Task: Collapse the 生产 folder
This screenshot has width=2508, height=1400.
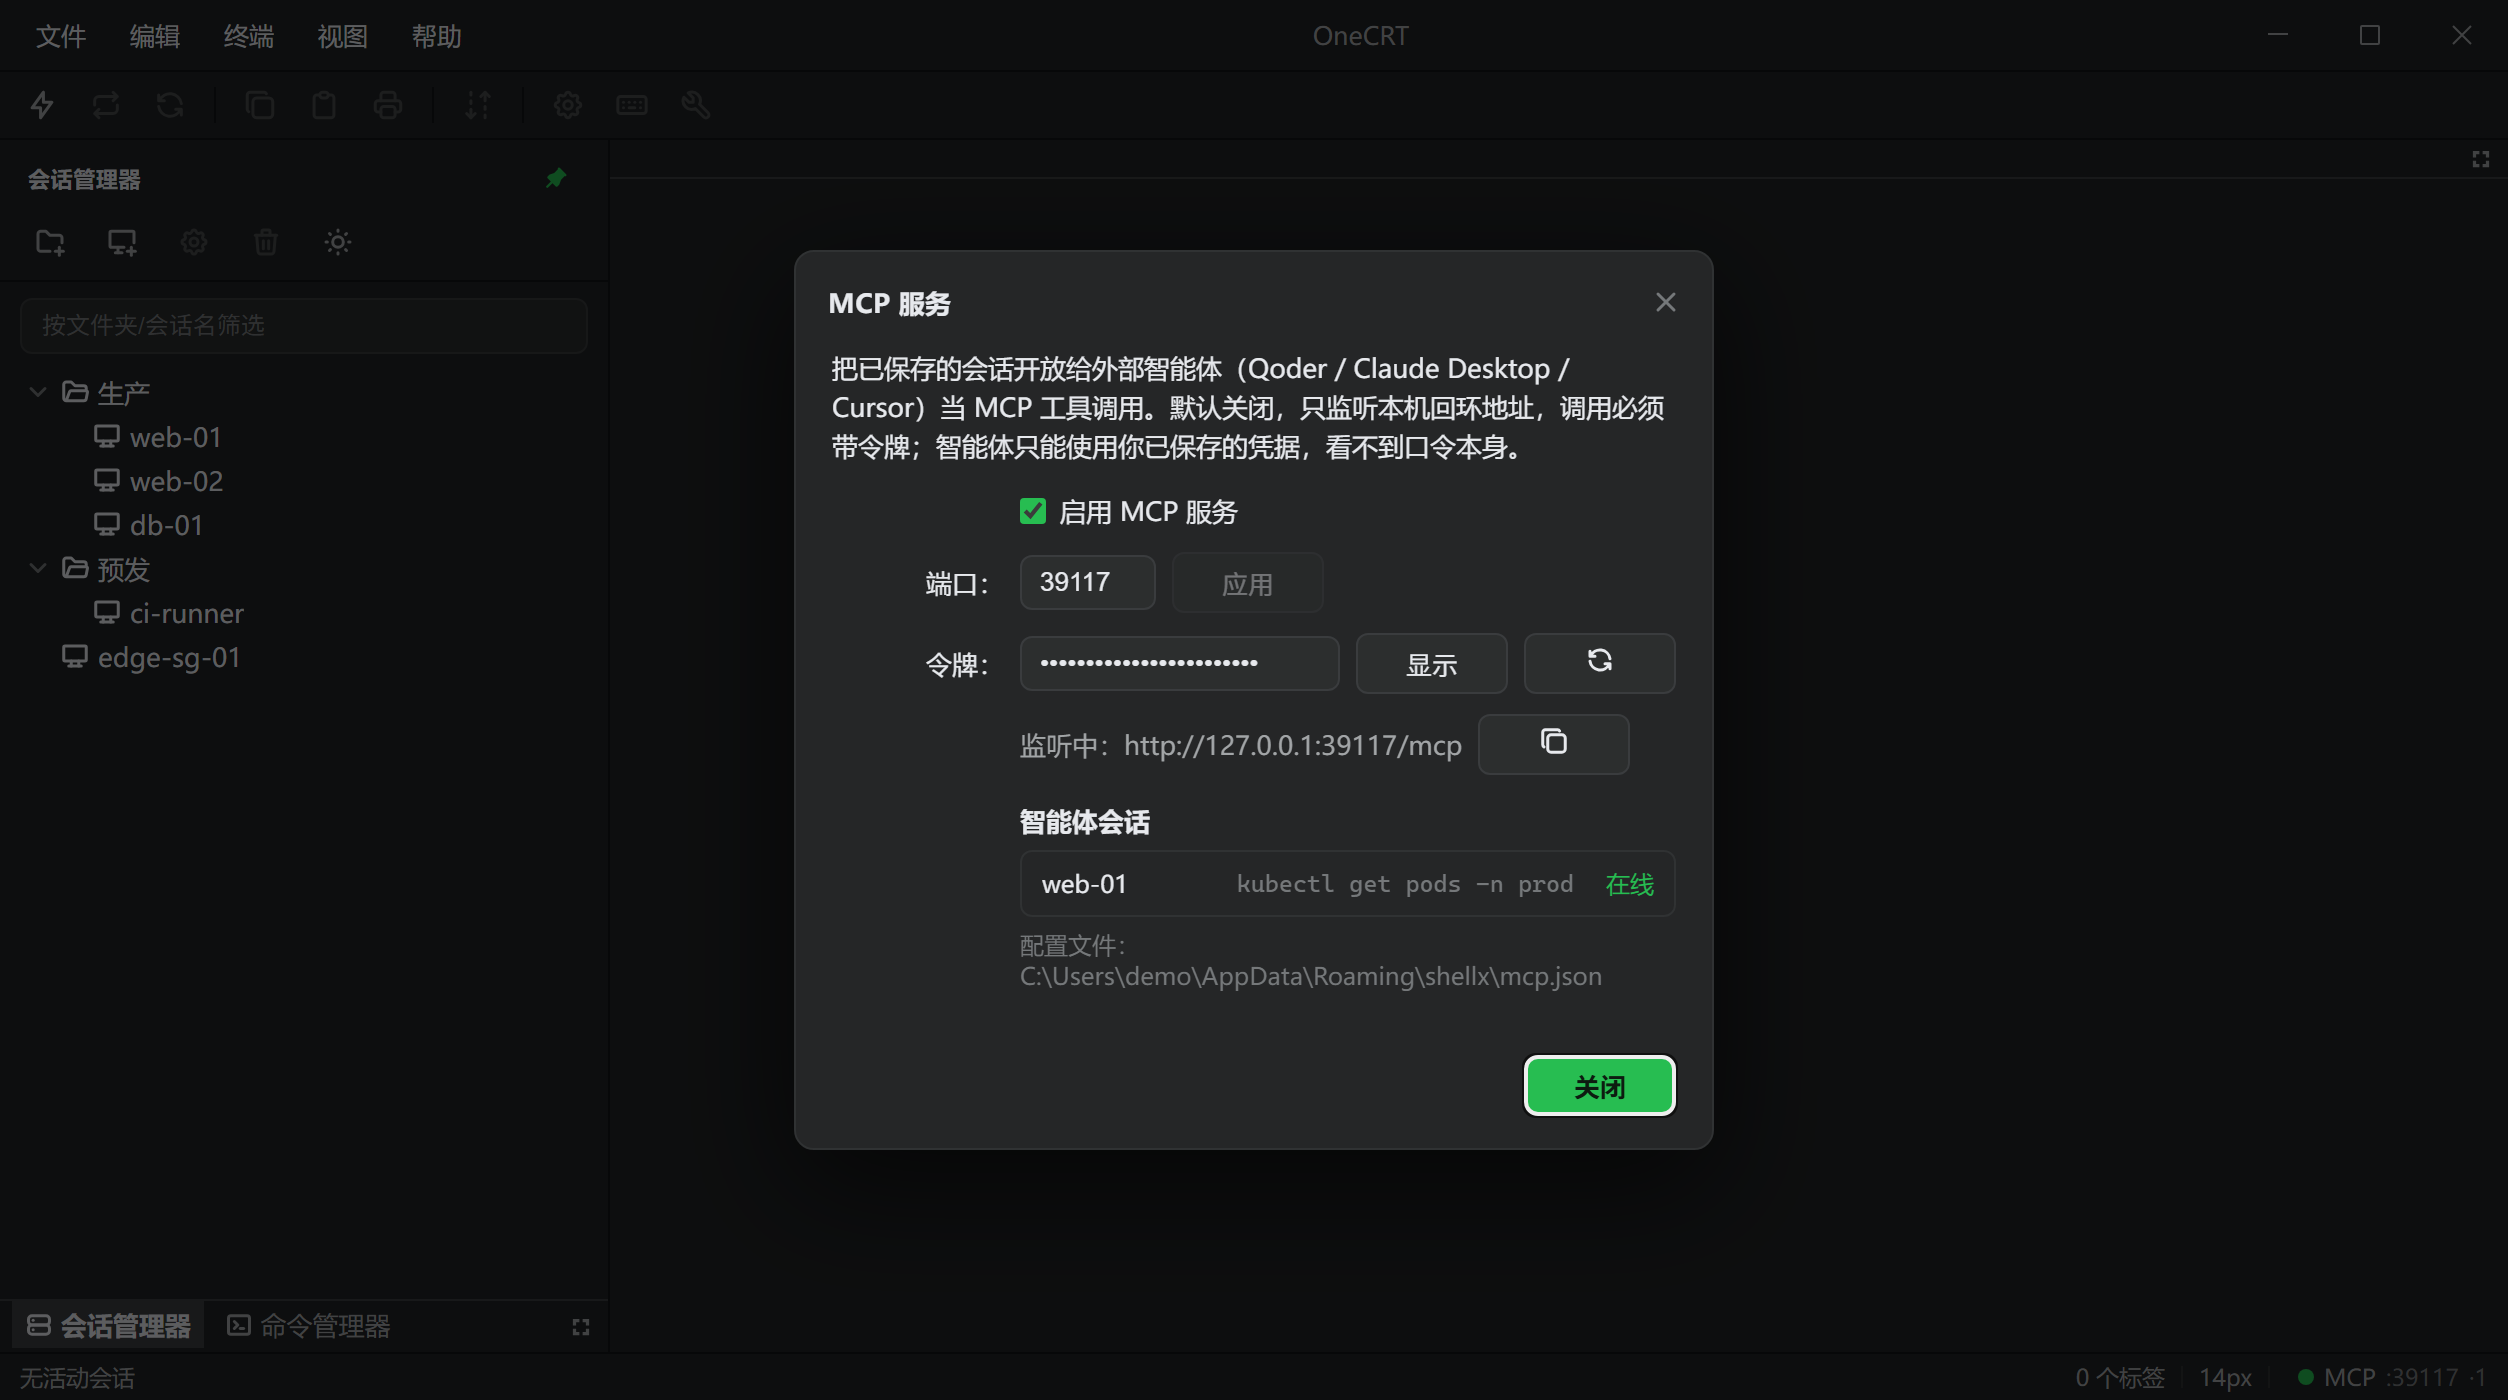Action: [x=38, y=392]
